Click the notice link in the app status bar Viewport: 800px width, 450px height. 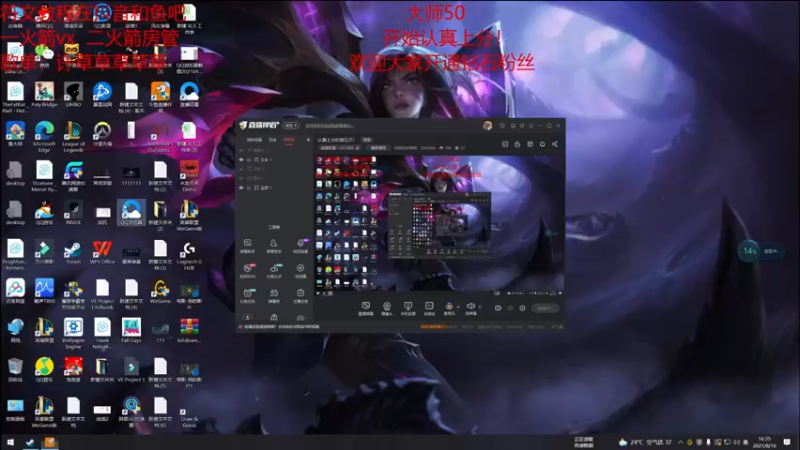[x=282, y=327]
